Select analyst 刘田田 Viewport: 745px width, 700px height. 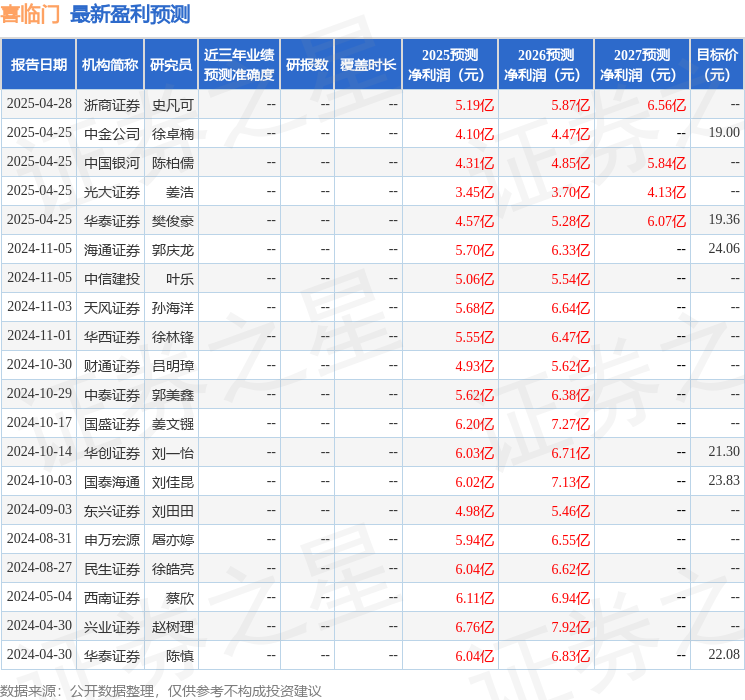pyautogui.click(x=173, y=511)
